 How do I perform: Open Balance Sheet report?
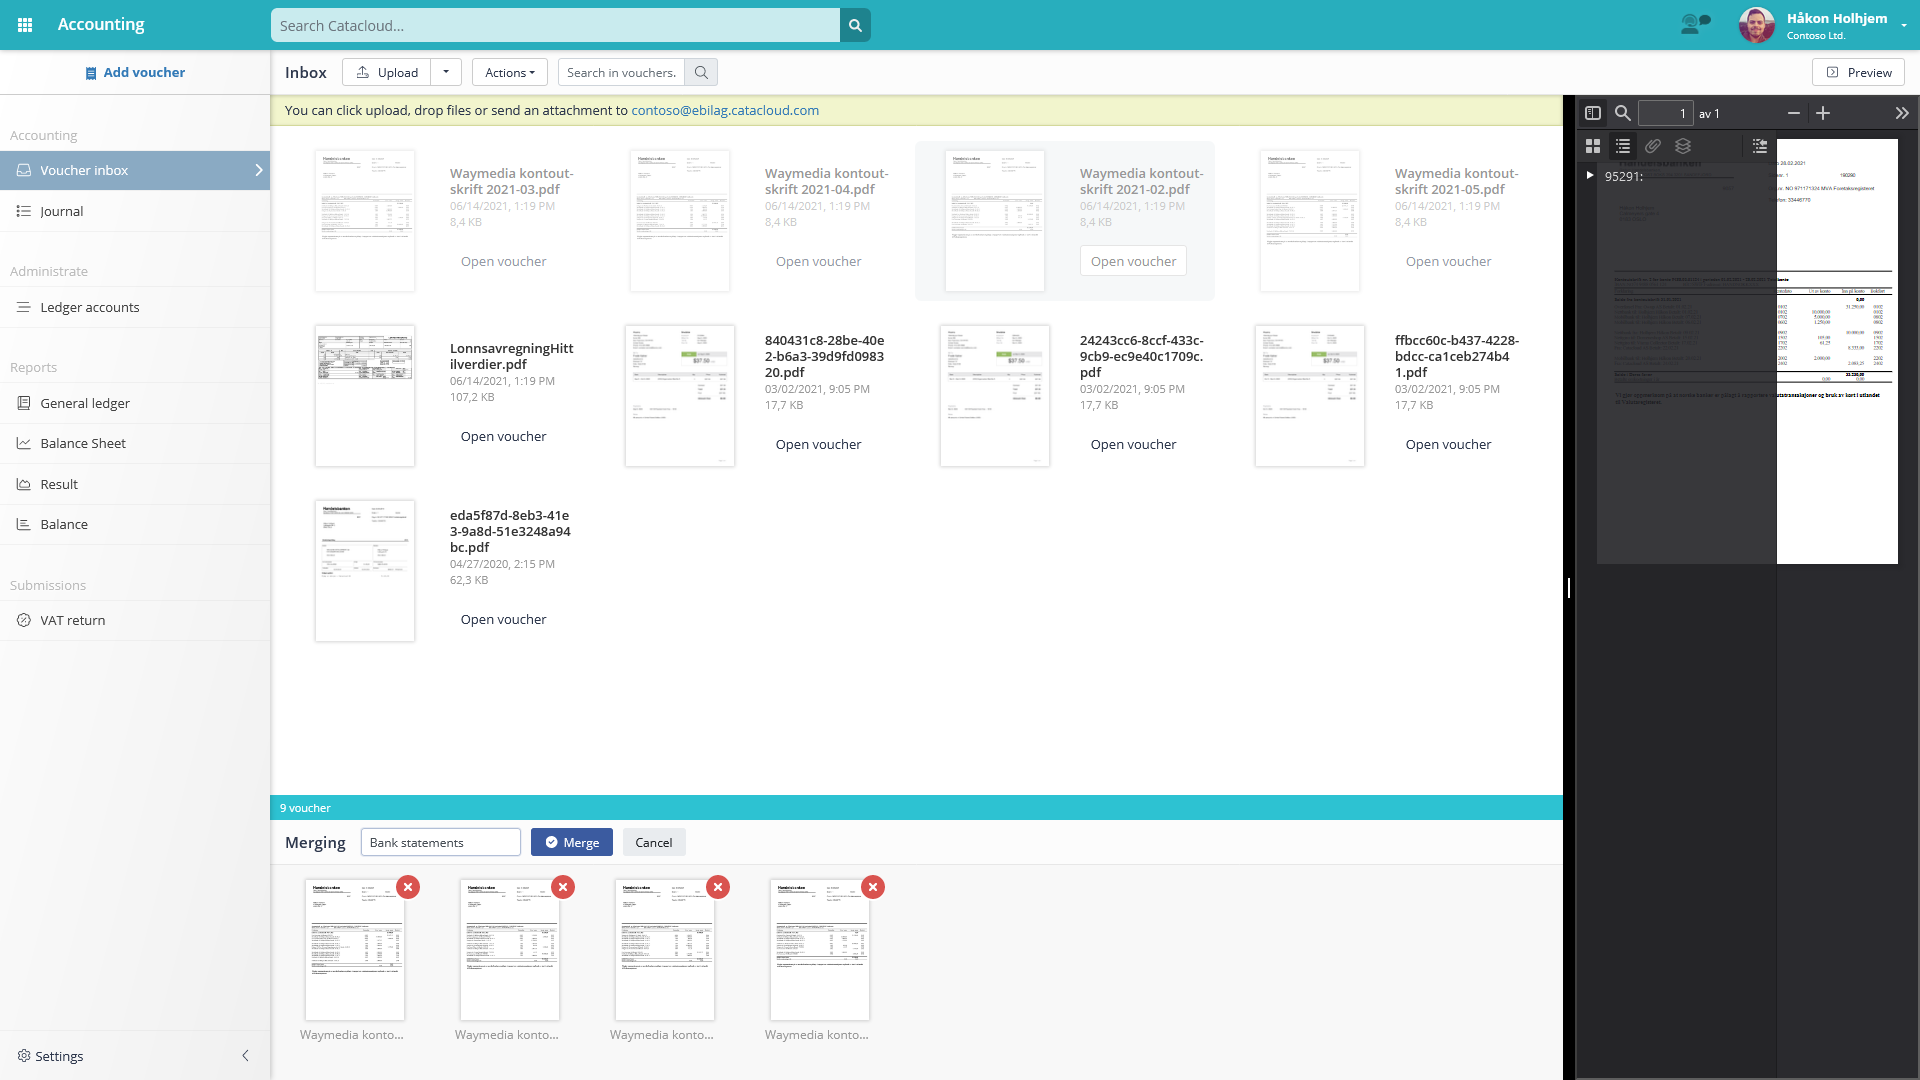pyautogui.click(x=83, y=443)
